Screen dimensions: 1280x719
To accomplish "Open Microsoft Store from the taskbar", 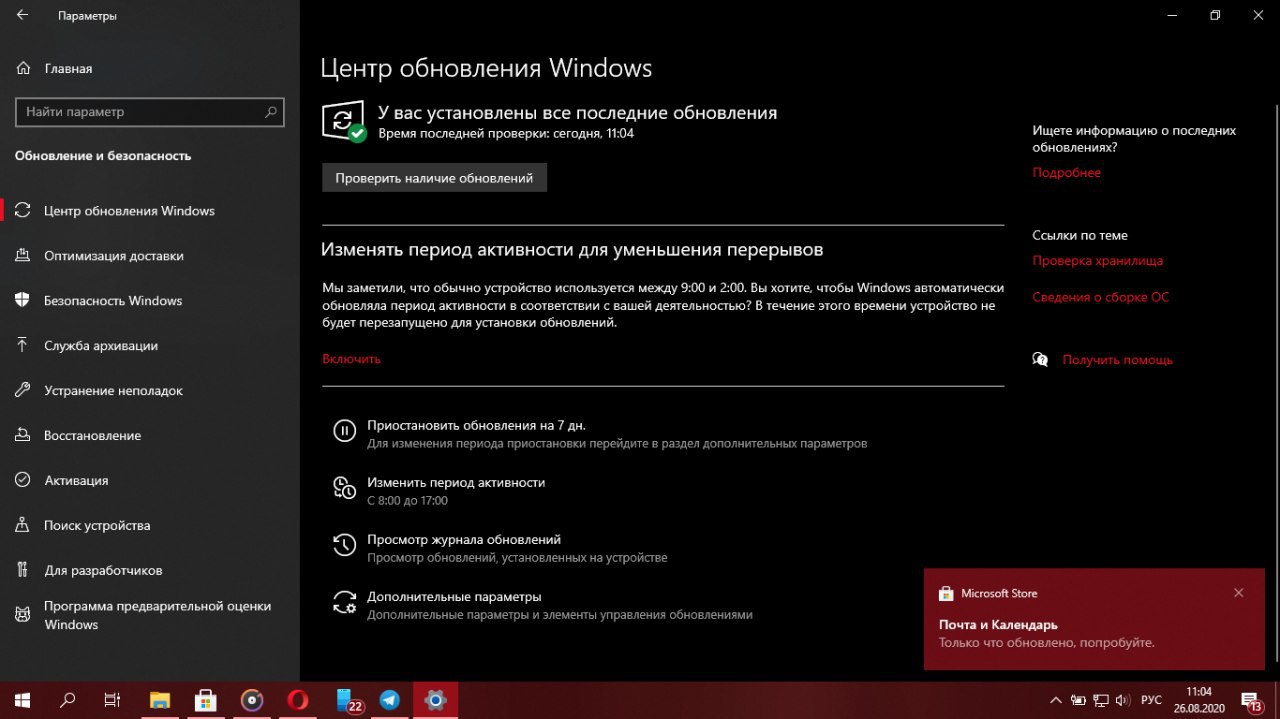I will point(205,700).
